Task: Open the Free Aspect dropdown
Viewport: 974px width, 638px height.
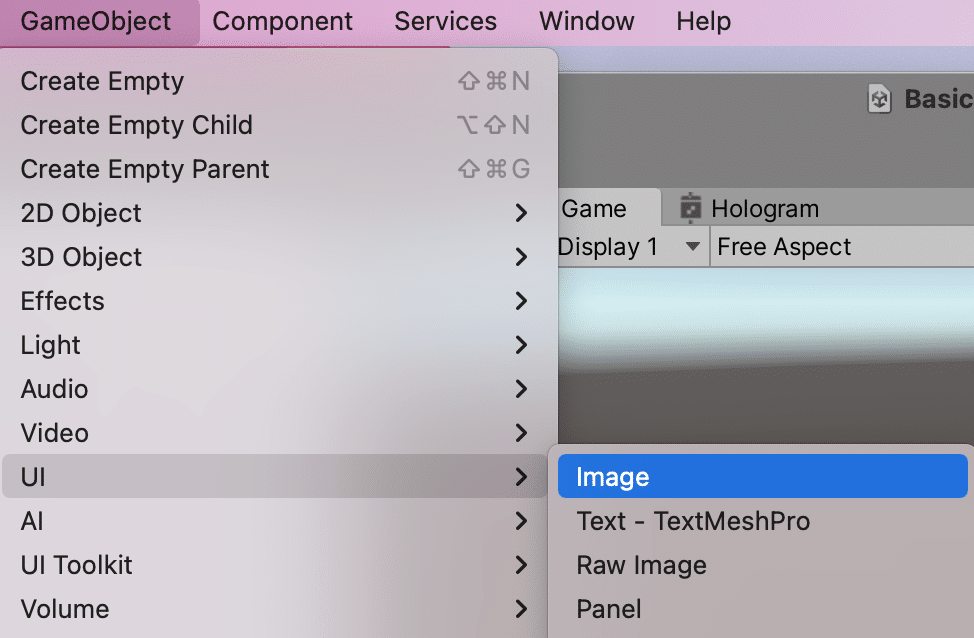Action: (x=784, y=247)
